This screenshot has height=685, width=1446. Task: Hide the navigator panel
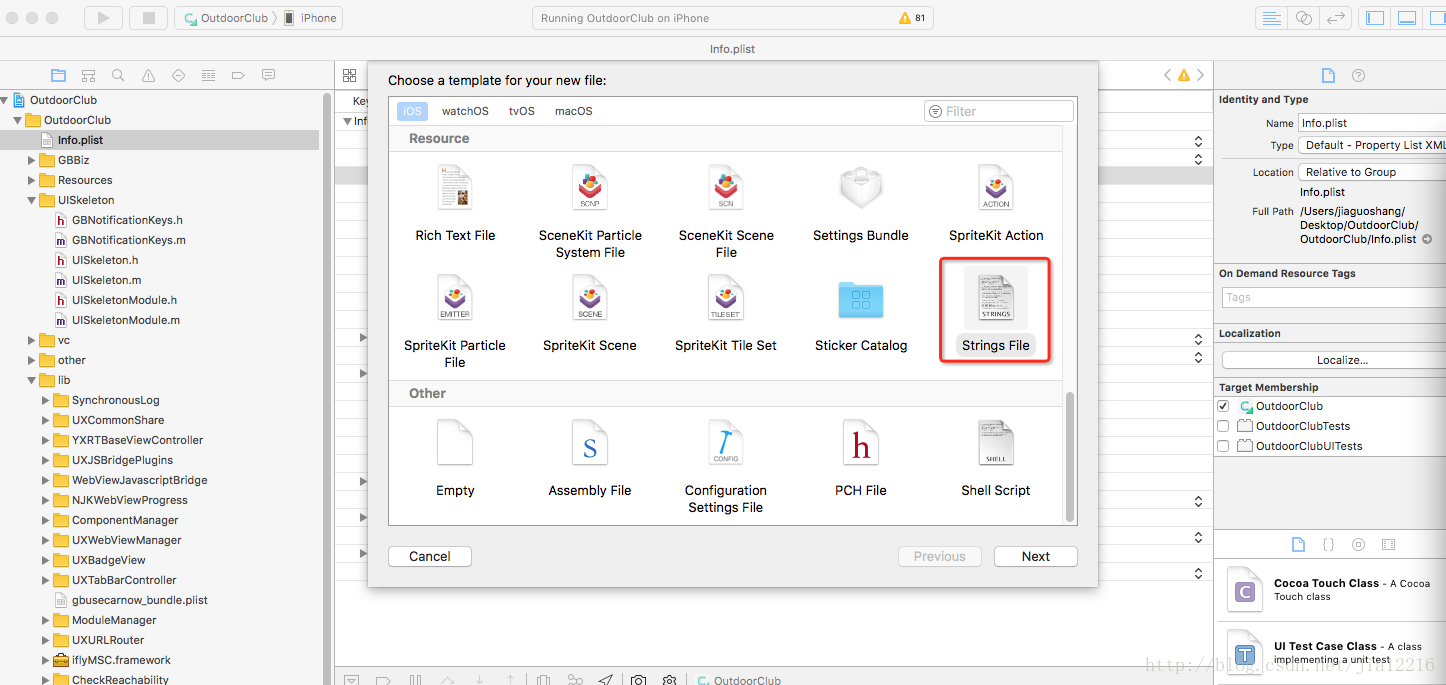pos(1375,18)
